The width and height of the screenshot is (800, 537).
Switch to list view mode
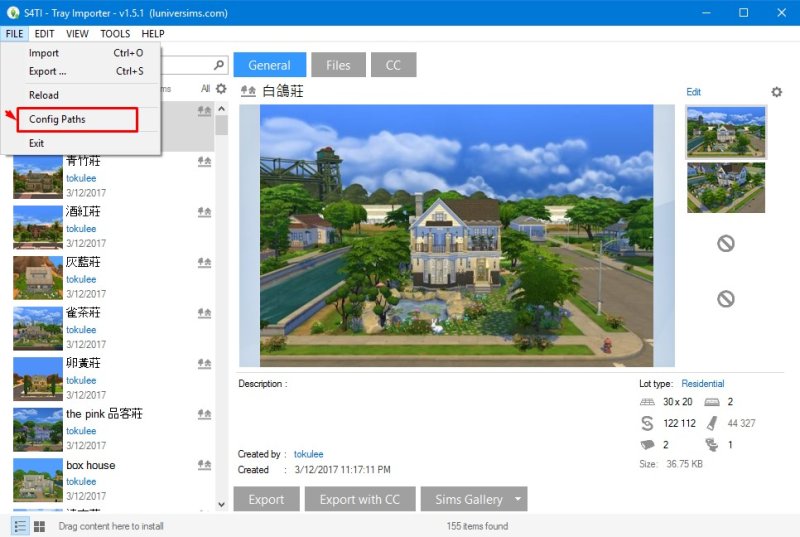20,526
